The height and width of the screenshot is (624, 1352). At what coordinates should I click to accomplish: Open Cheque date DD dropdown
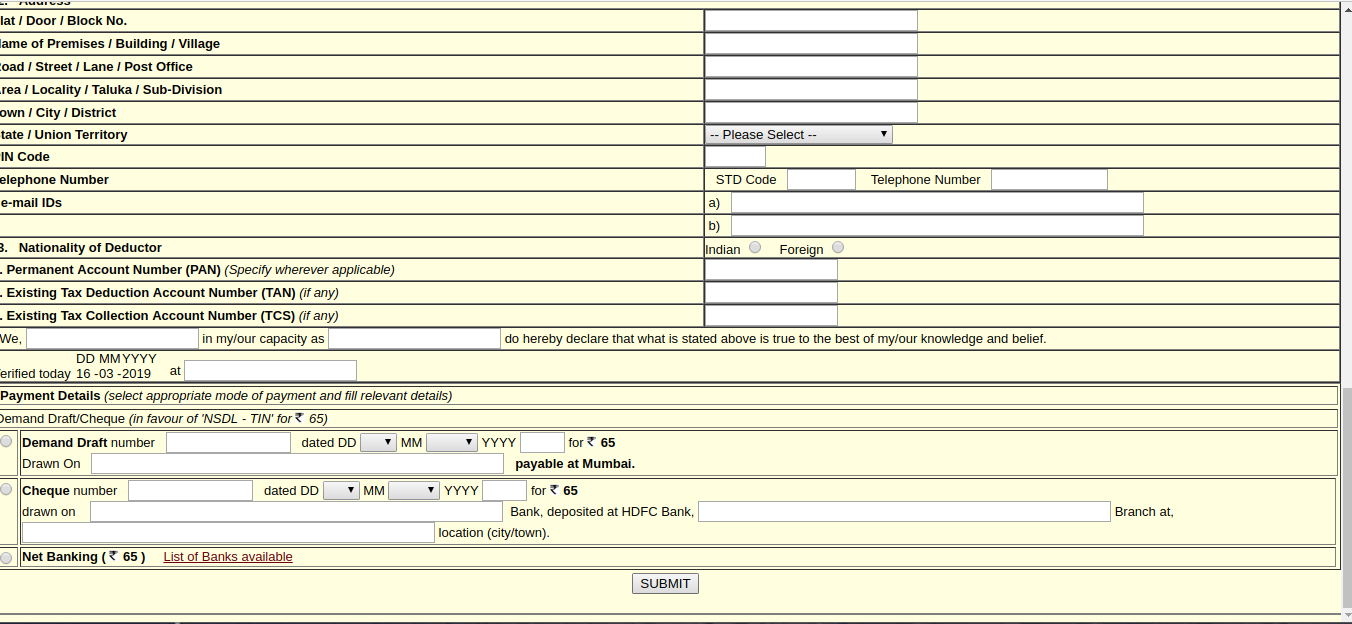341,490
